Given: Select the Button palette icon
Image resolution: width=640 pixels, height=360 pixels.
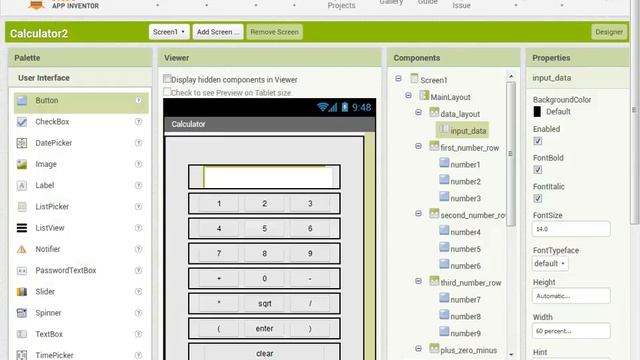Looking at the screenshot, I should (22, 100).
